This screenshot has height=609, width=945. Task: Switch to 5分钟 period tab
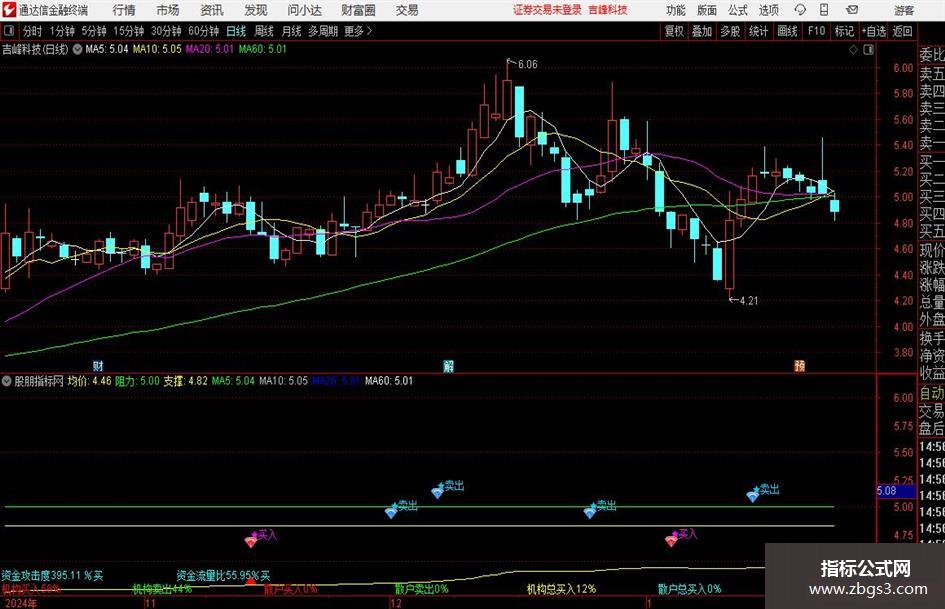(x=94, y=31)
